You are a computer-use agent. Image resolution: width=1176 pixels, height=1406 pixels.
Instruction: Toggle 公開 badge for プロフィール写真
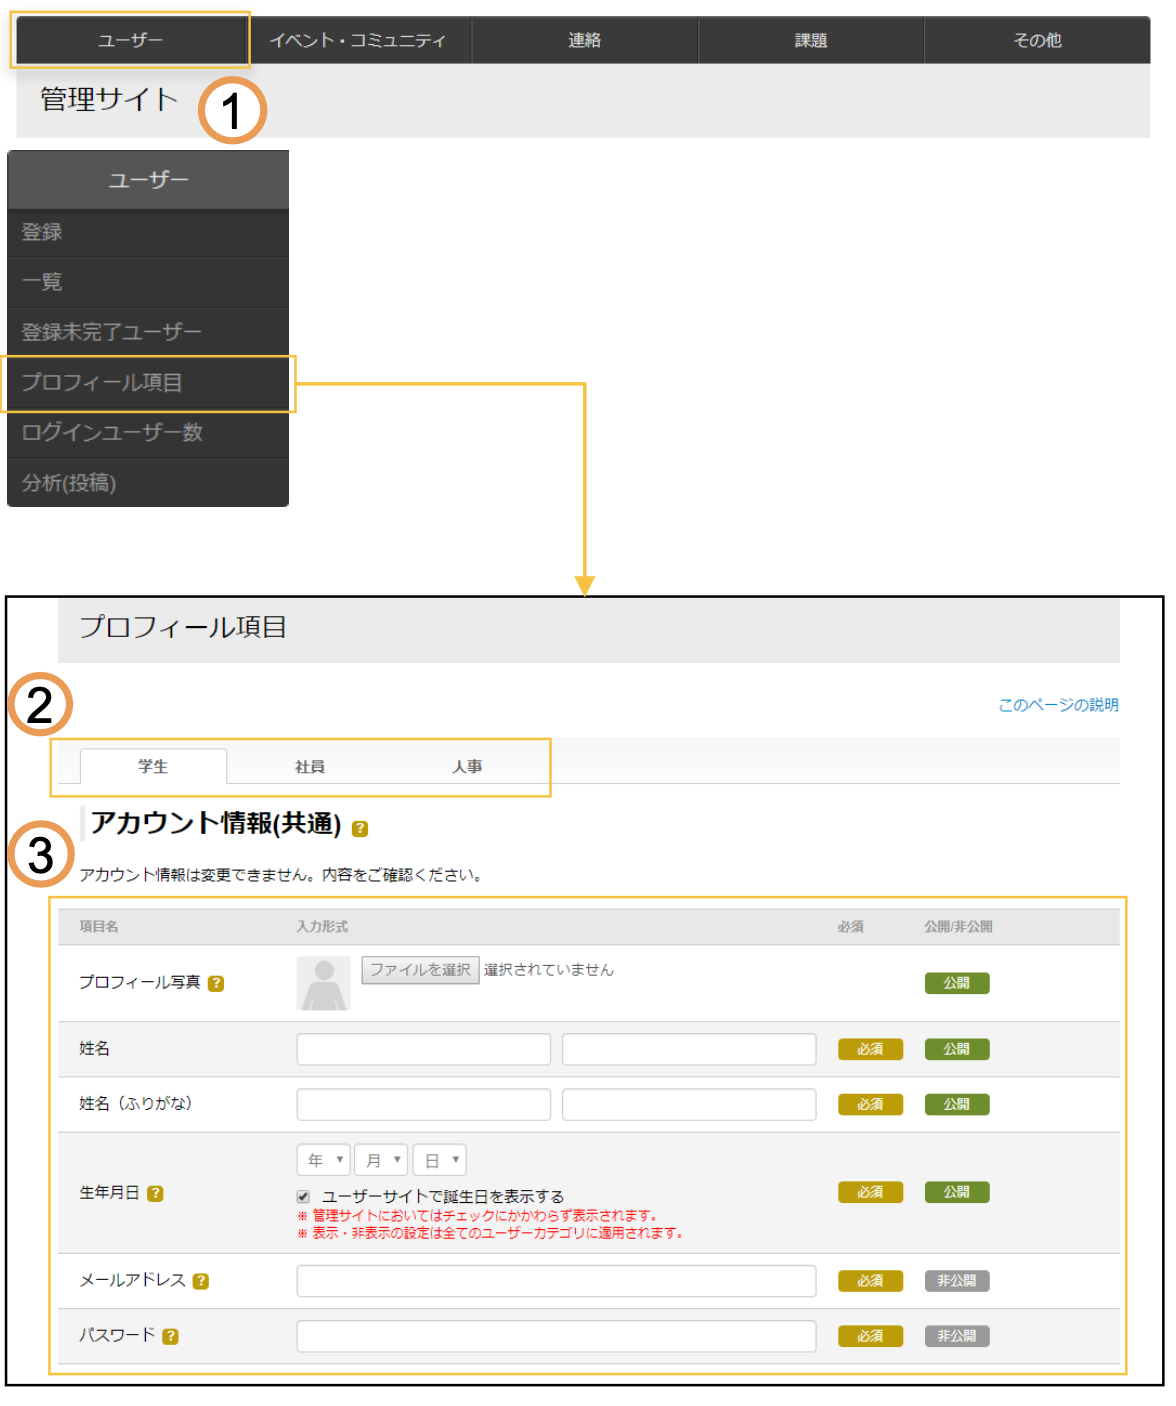(957, 983)
